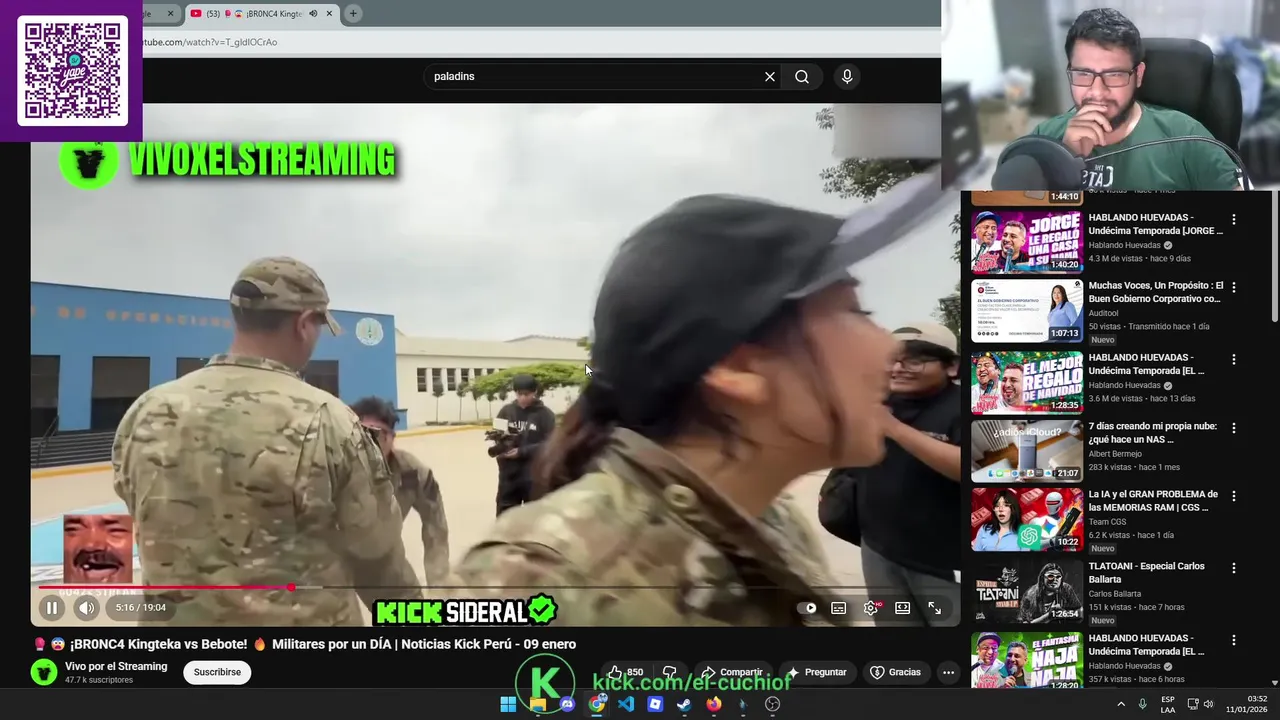Open thumbnail of JORGE Hablando Huevadas video
Image resolution: width=1280 pixels, height=720 pixels.
click(1027, 242)
